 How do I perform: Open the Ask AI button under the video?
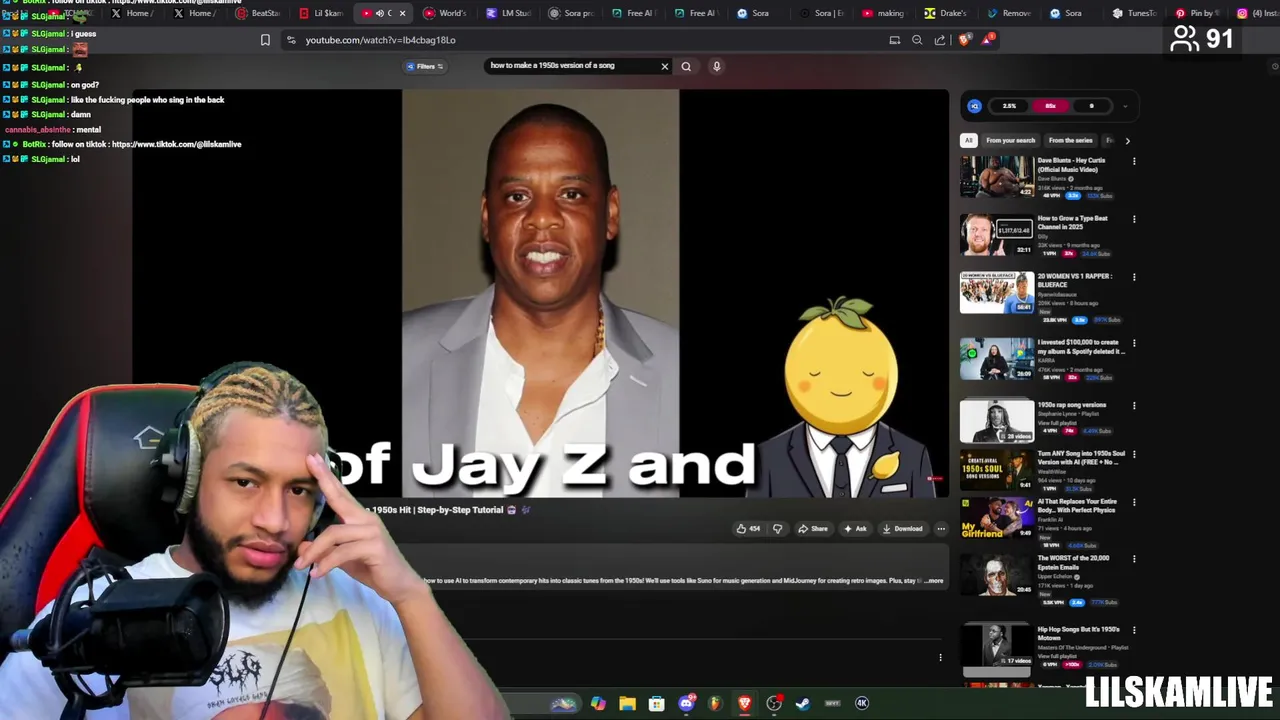pos(855,528)
